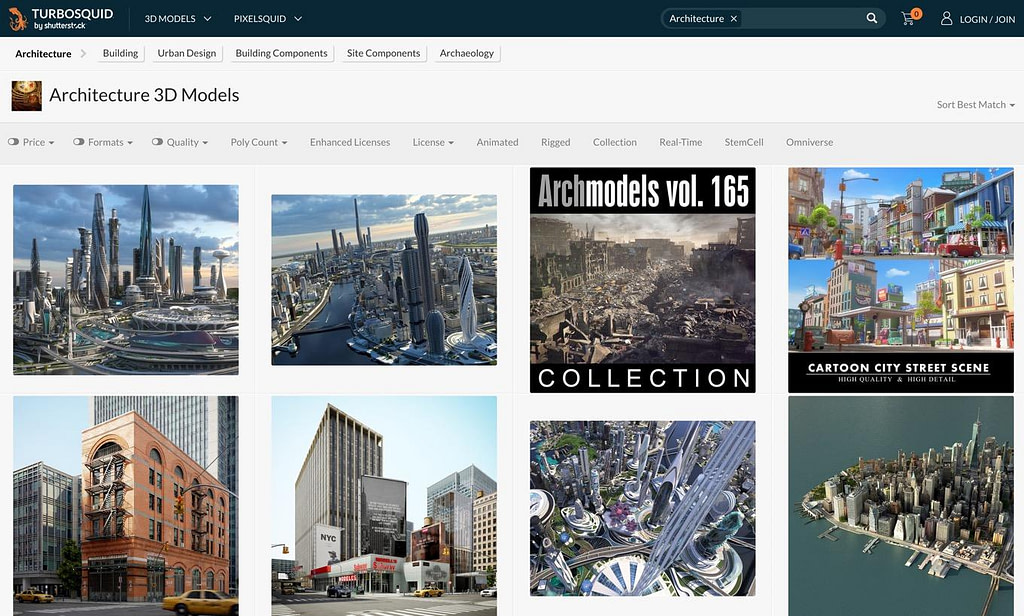Expand the Poly Count dropdown

(x=258, y=142)
